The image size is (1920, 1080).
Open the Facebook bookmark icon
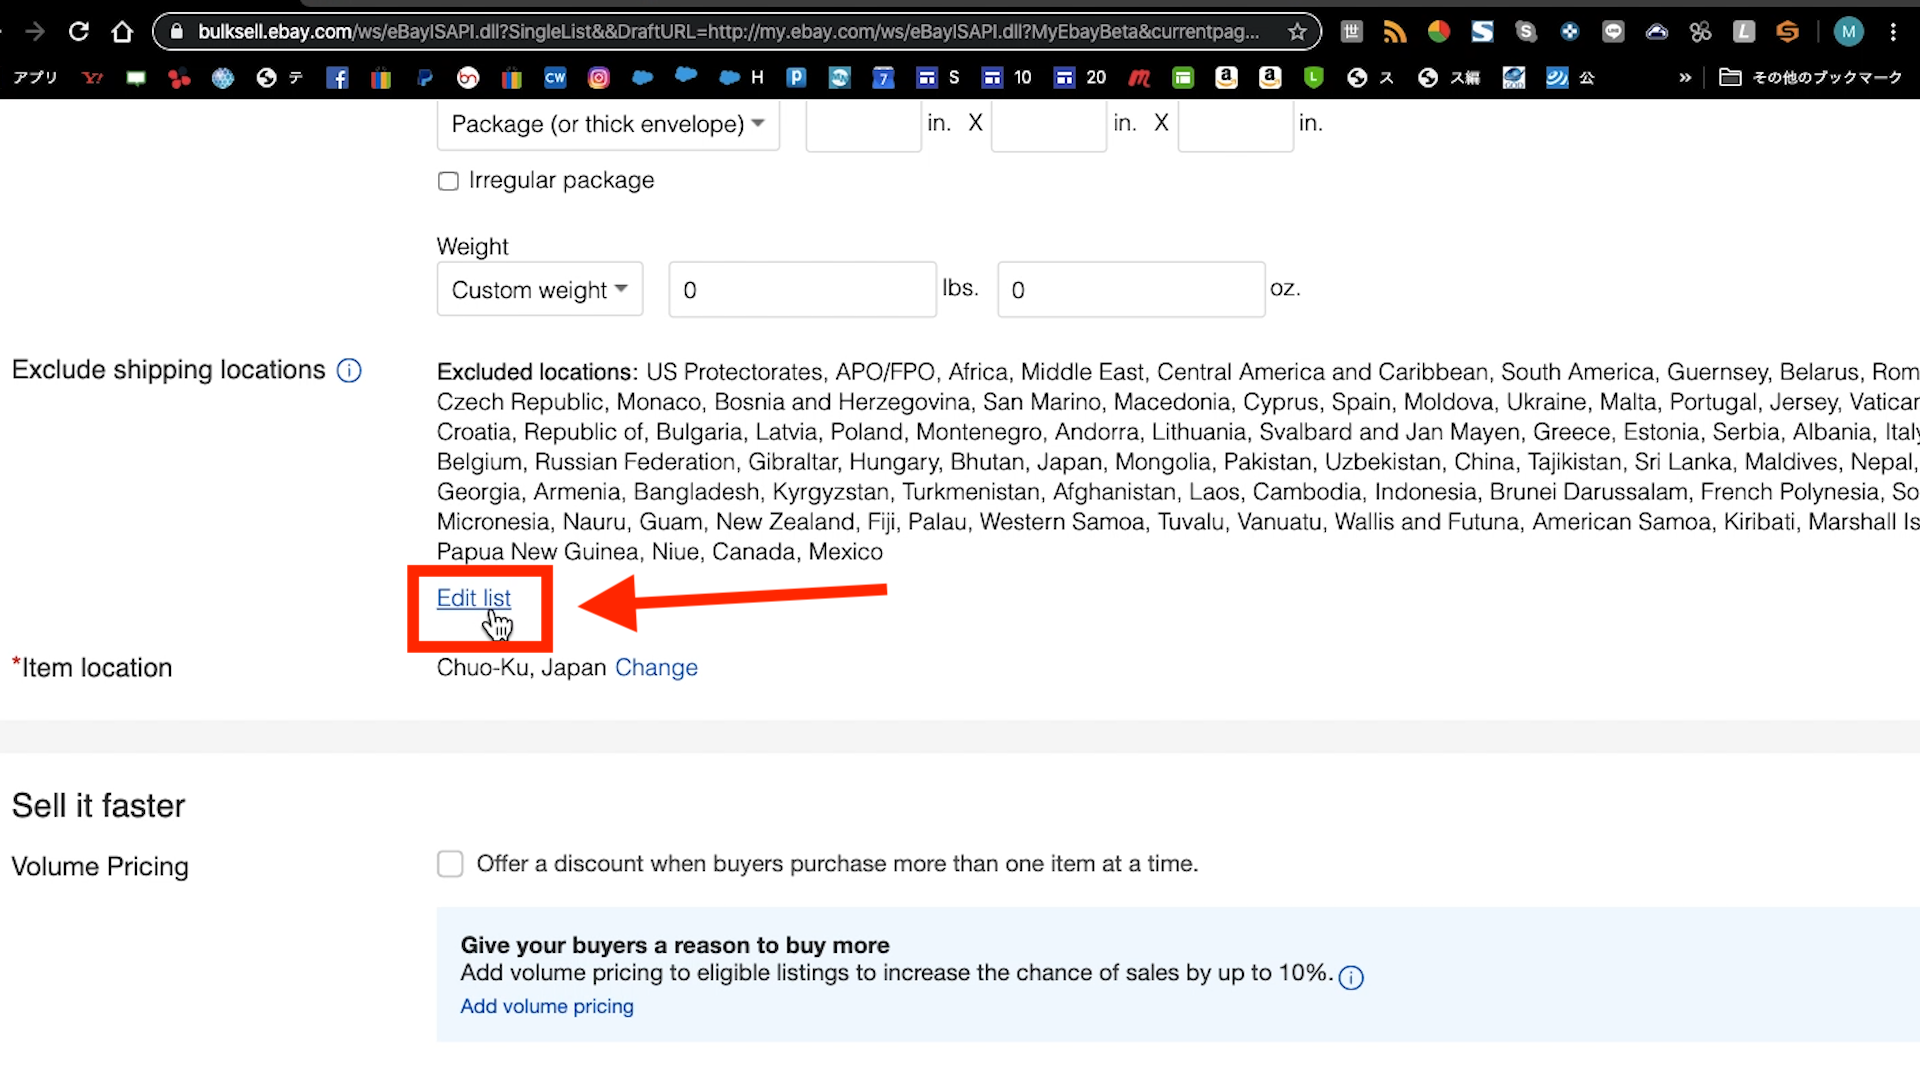(337, 78)
